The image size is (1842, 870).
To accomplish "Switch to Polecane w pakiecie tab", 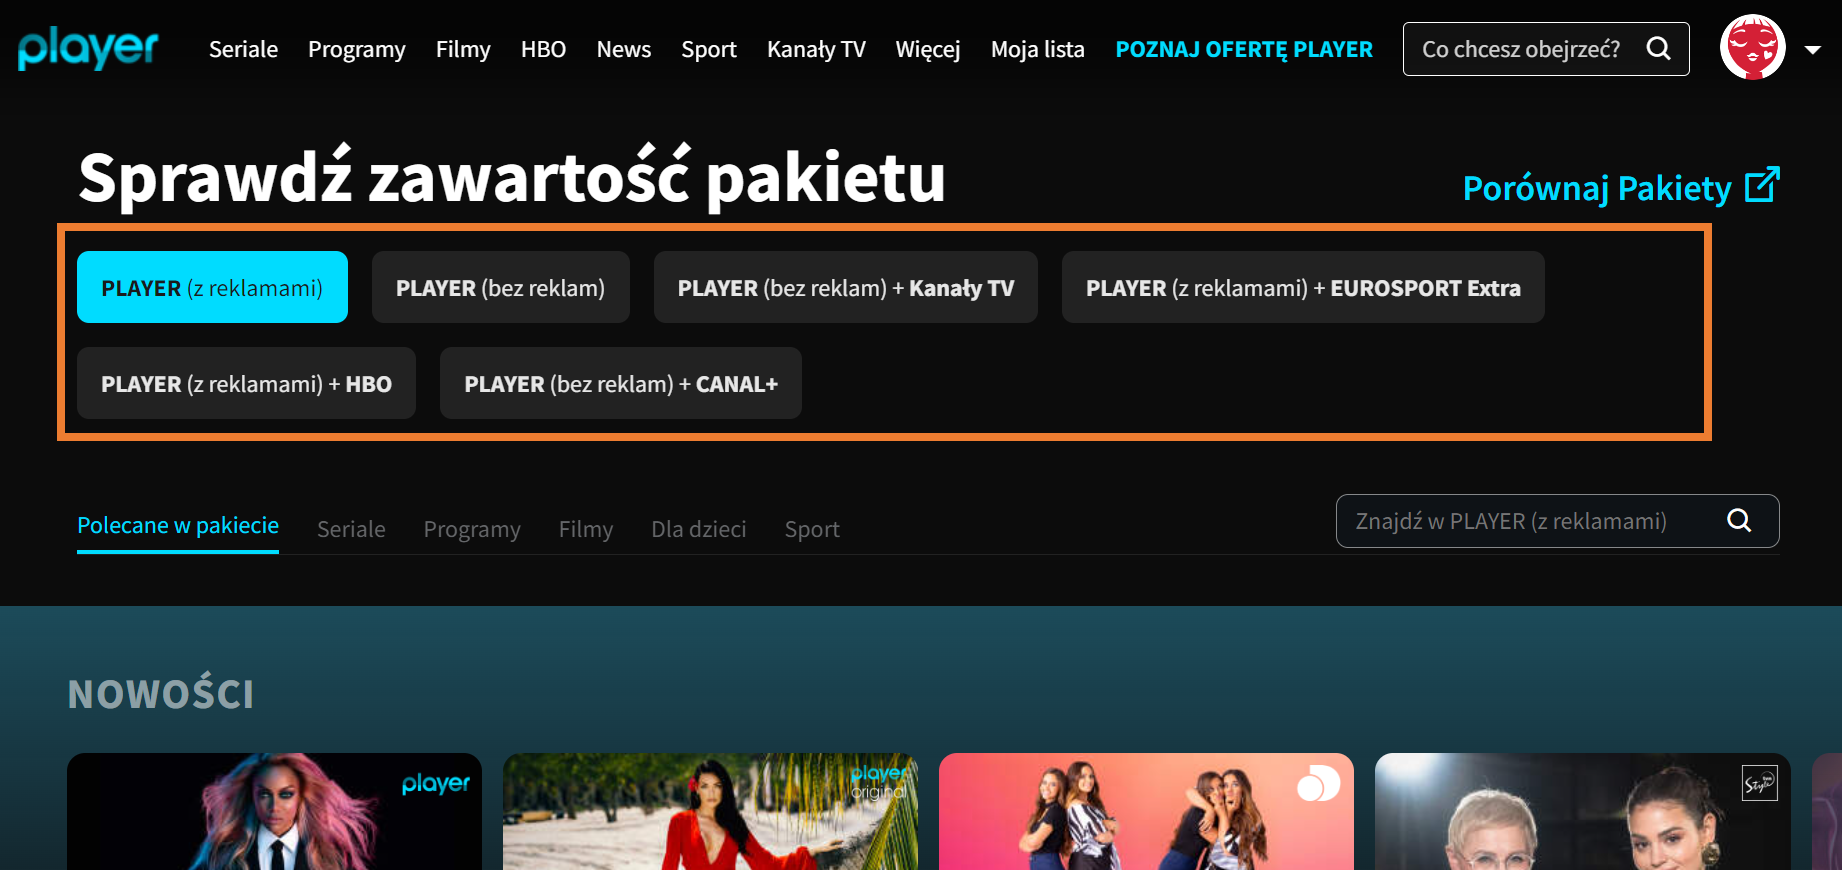I will (x=178, y=527).
